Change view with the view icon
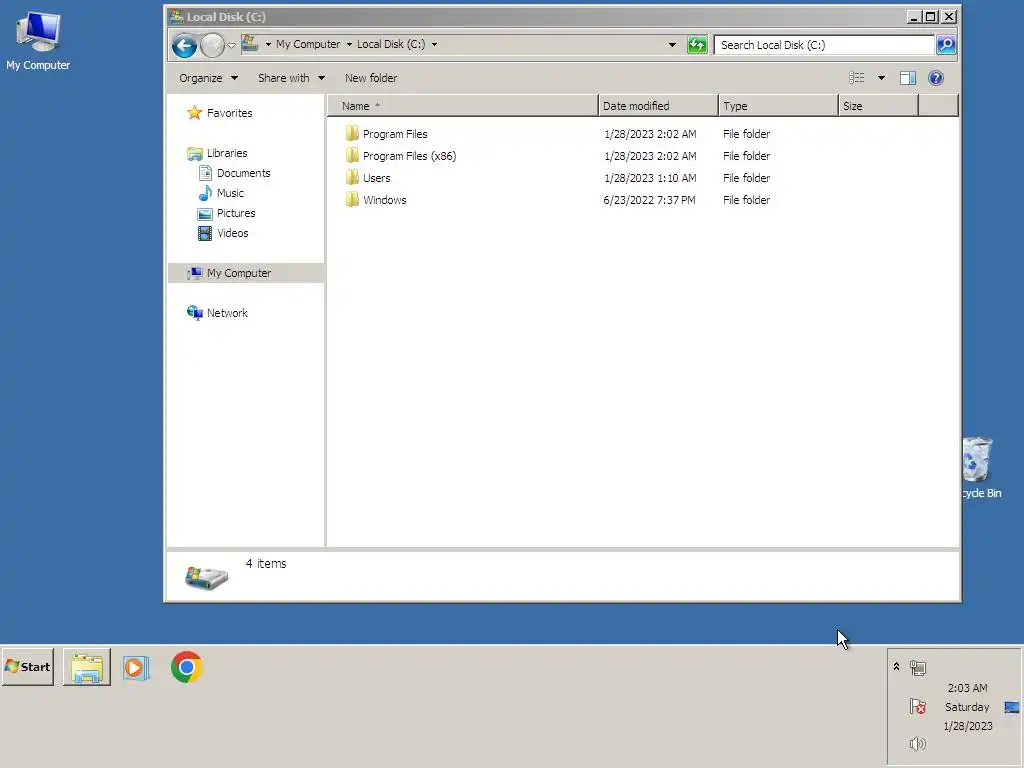The image size is (1024, 768). pos(857,78)
